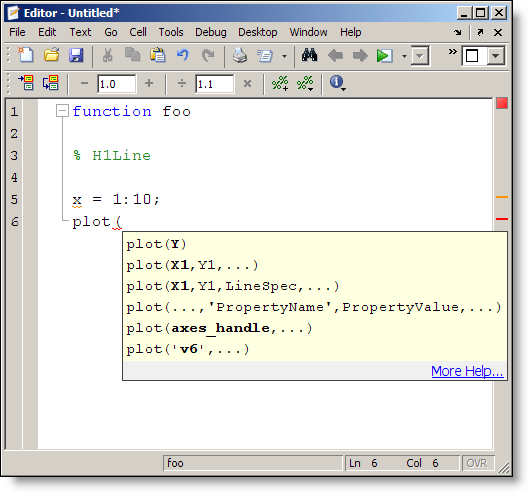Viewport: 529px width, 493px height.
Task: Evaluate current cell icon
Action: pyautogui.click(x=26, y=83)
